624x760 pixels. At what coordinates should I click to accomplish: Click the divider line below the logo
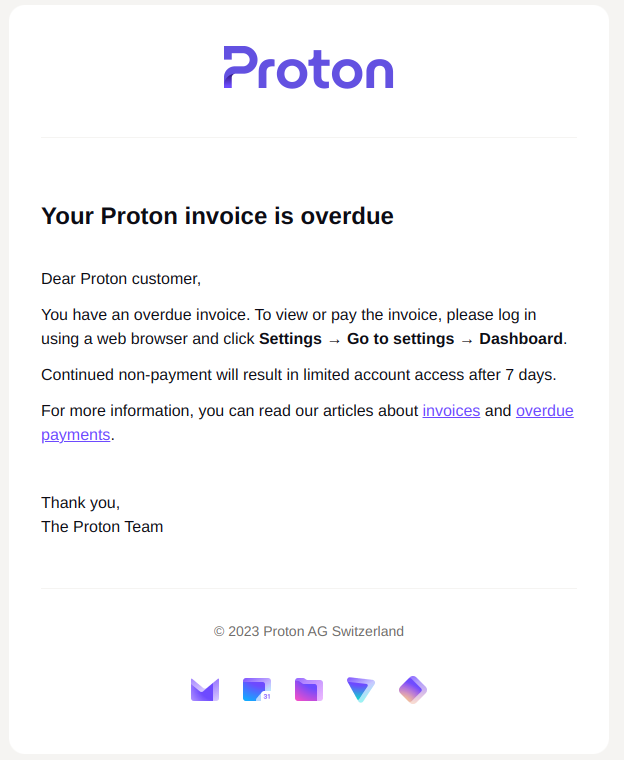pos(308,137)
